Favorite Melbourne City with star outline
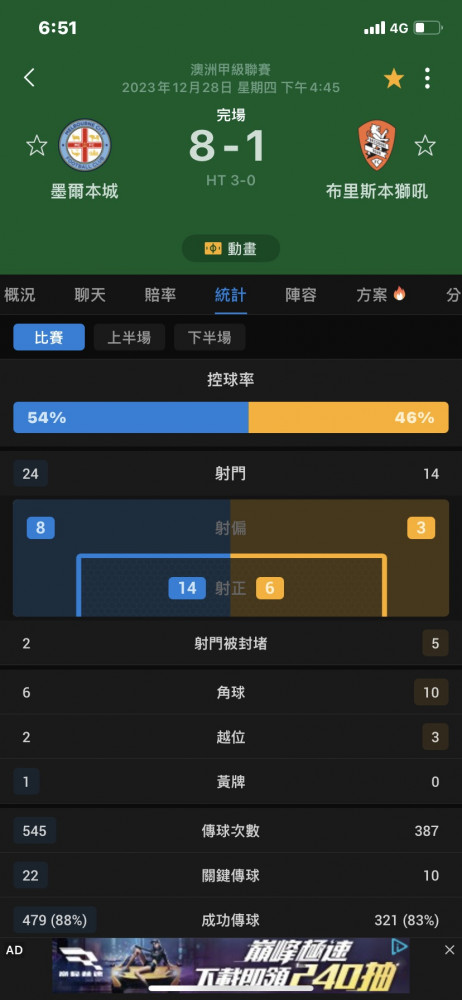Screen dimensions: 462x1000 click(x=36, y=145)
